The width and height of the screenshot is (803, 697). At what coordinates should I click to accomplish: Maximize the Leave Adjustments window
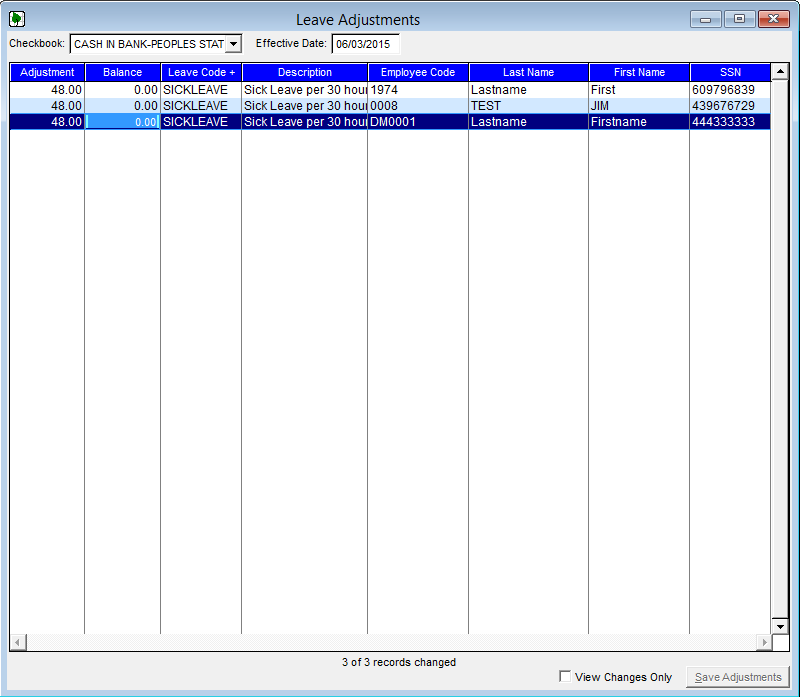click(x=739, y=19)
